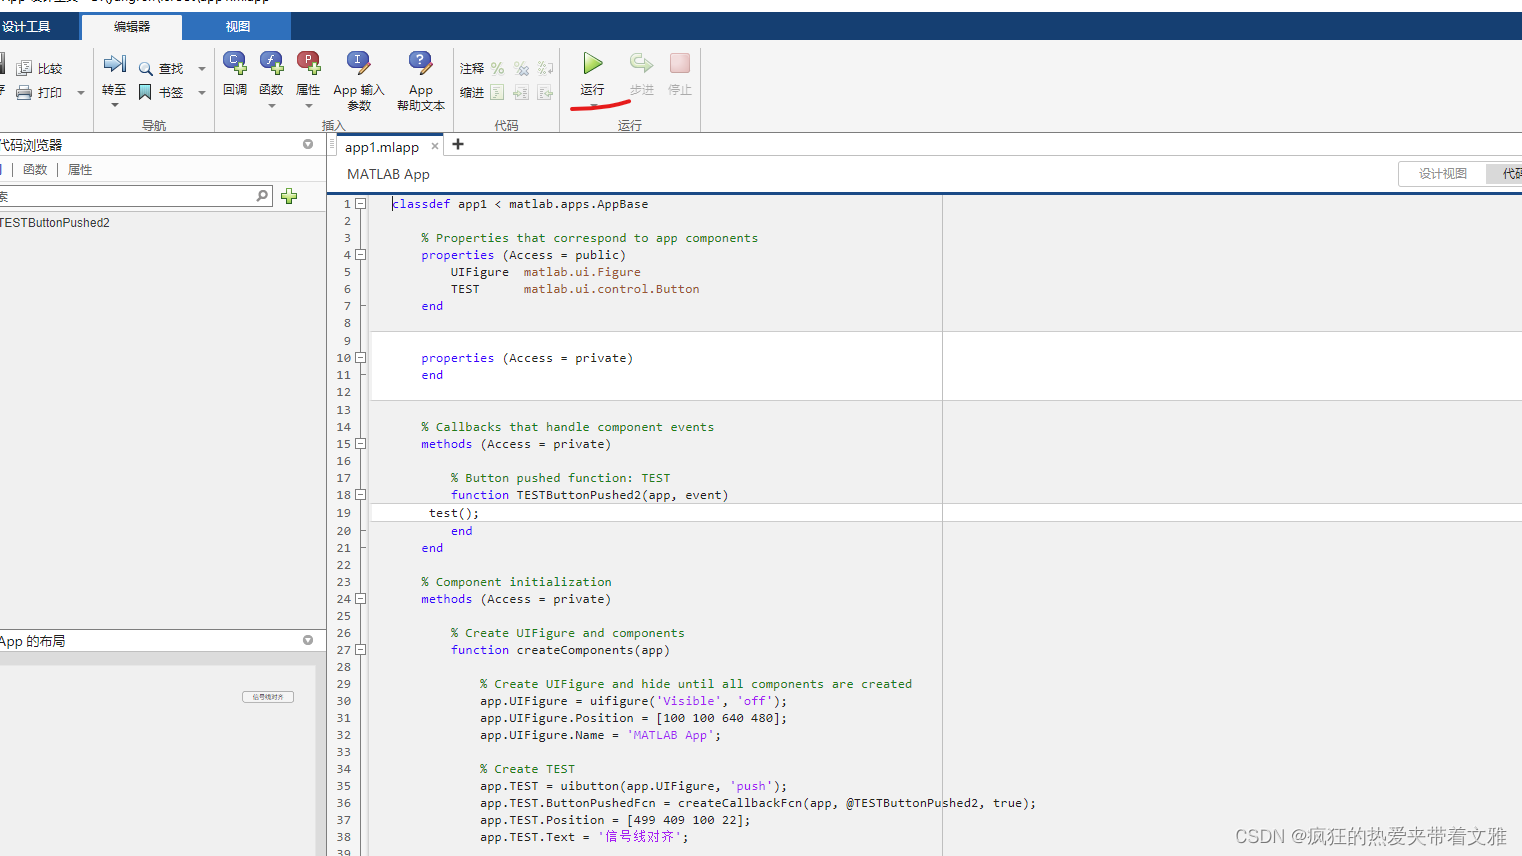Click the 查找 (Find) magnifier icon
This screenshot has width=1522, height=856.
(x=146, y=68)
